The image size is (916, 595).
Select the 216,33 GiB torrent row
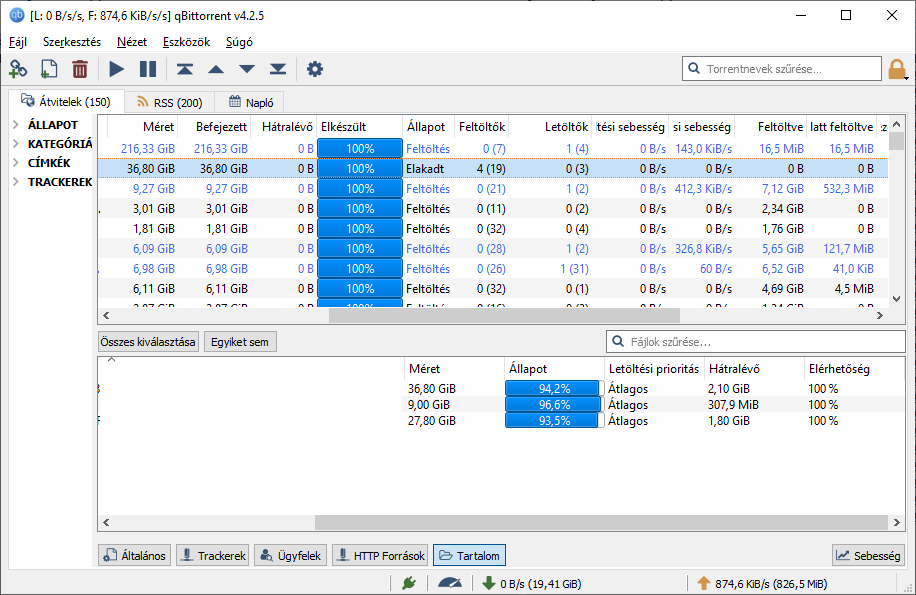point(492,148)
